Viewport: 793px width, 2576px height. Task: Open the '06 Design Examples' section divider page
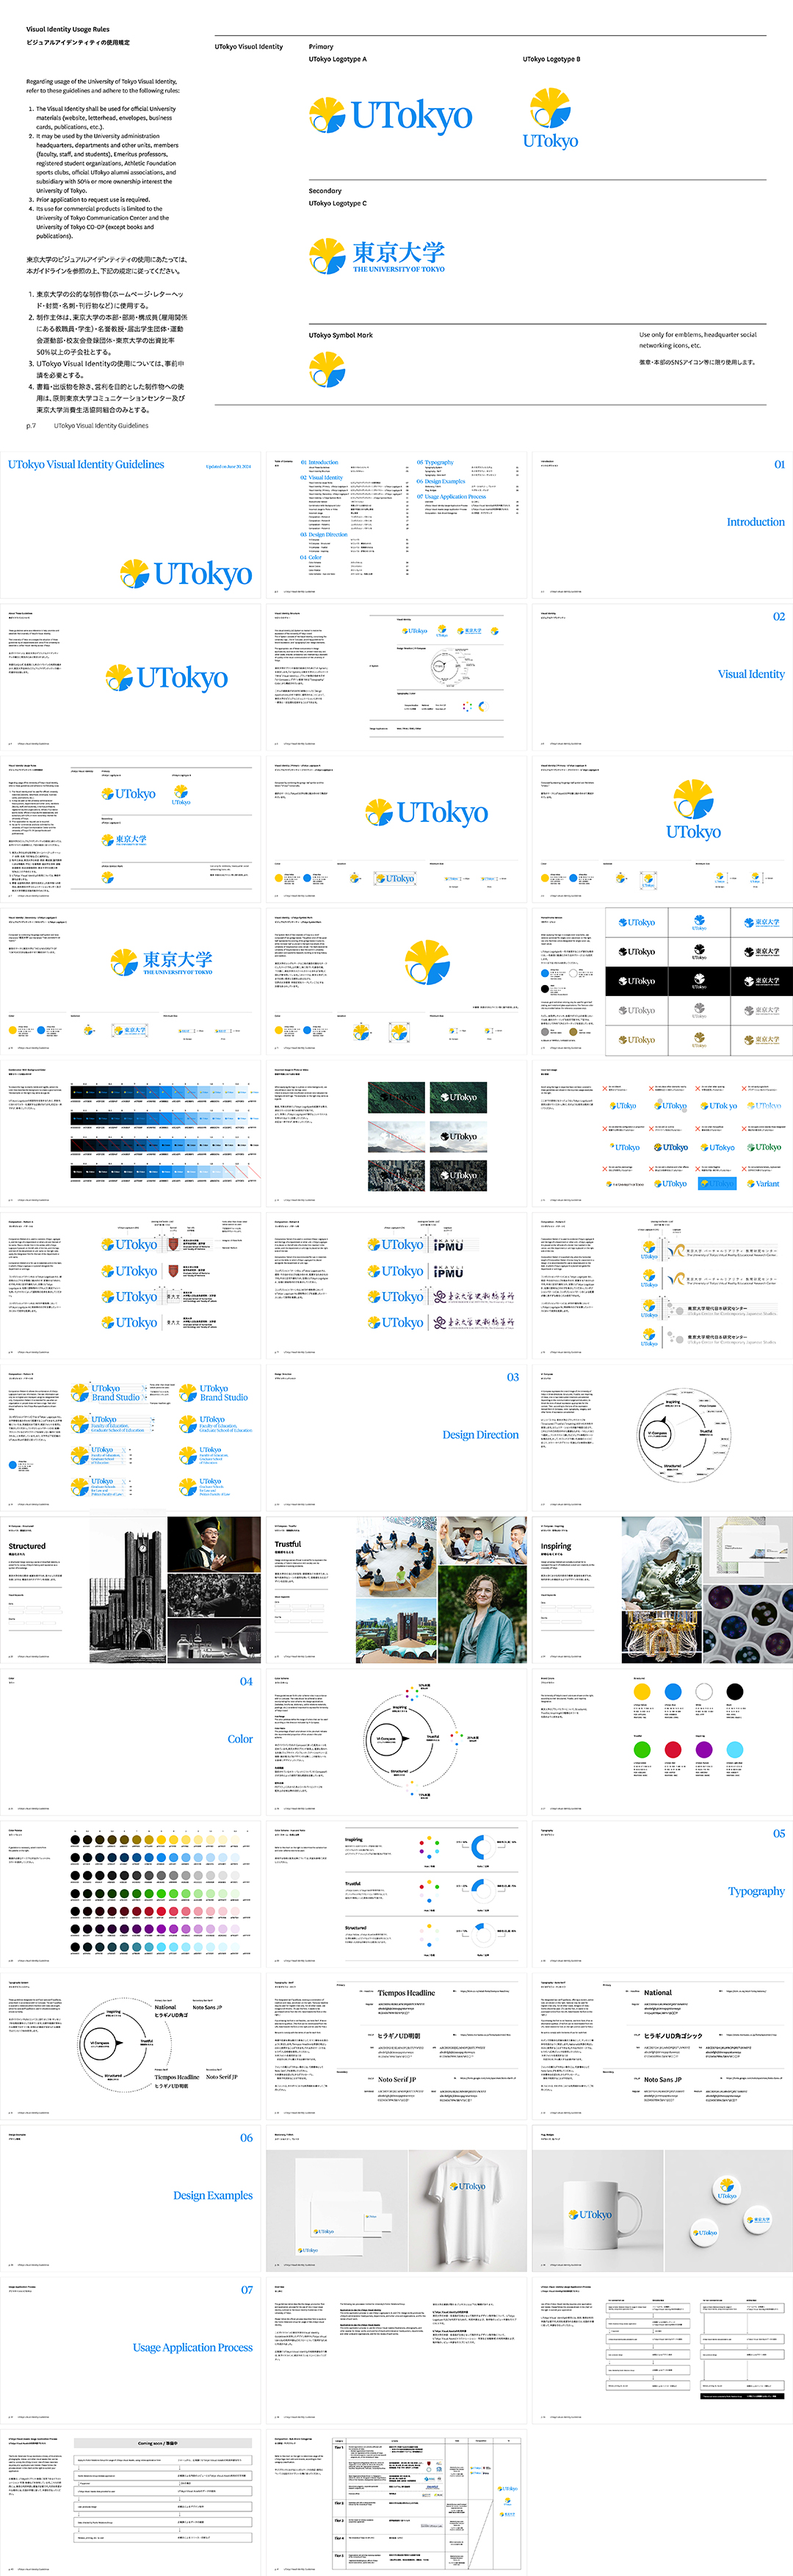[130, 2199]
